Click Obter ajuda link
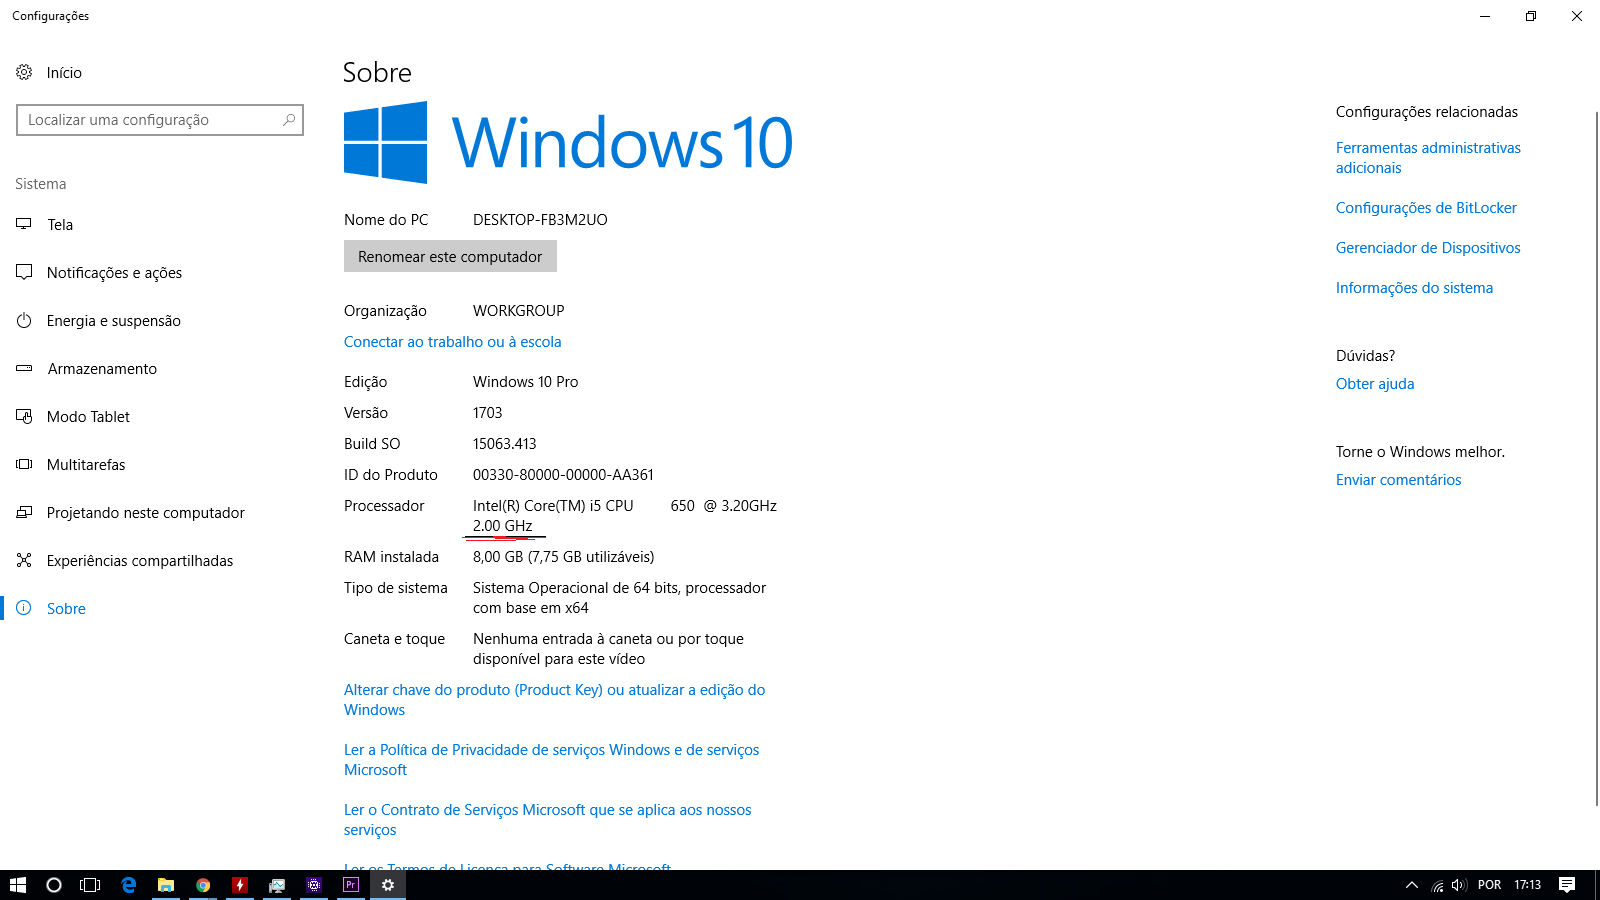The height and width of the screenshot is (900, 1600). (1375, 384)
